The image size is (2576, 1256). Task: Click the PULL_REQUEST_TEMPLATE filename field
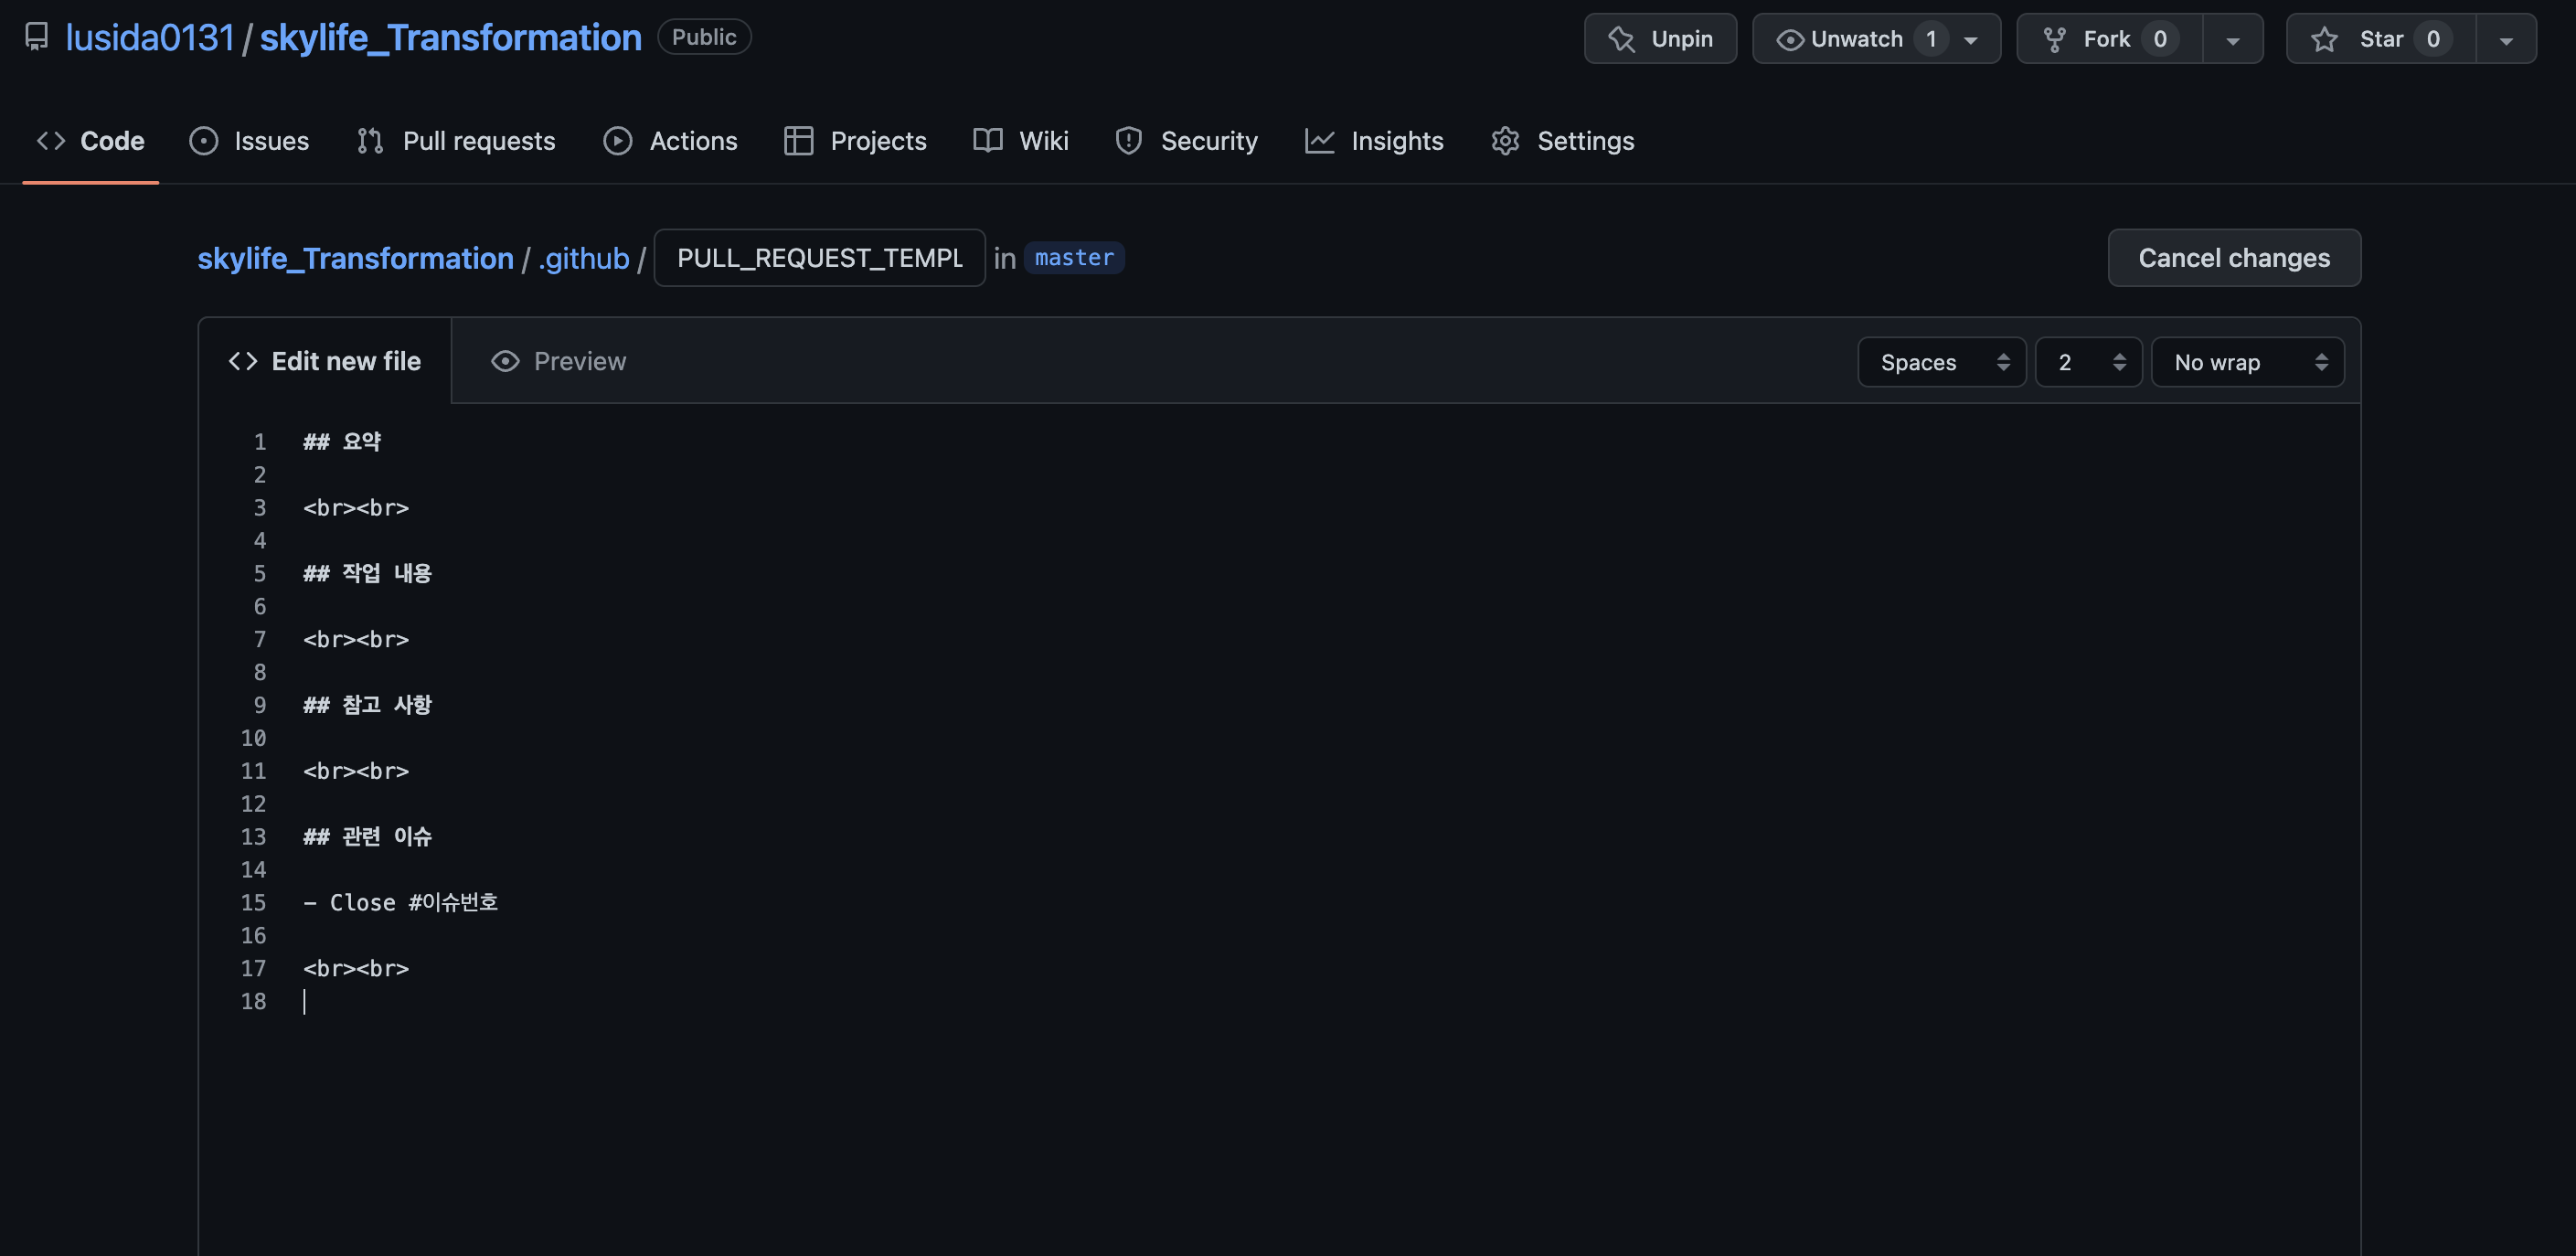819,258
